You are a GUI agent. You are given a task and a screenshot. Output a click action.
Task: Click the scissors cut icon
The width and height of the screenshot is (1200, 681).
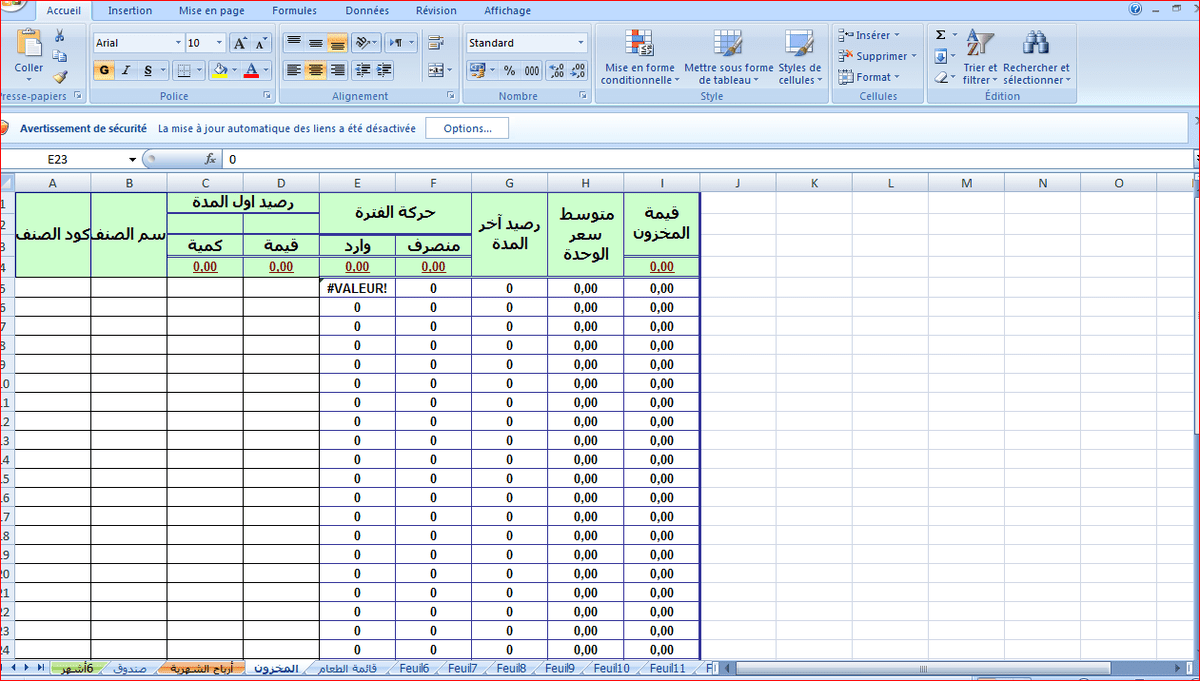pos(60,35)
